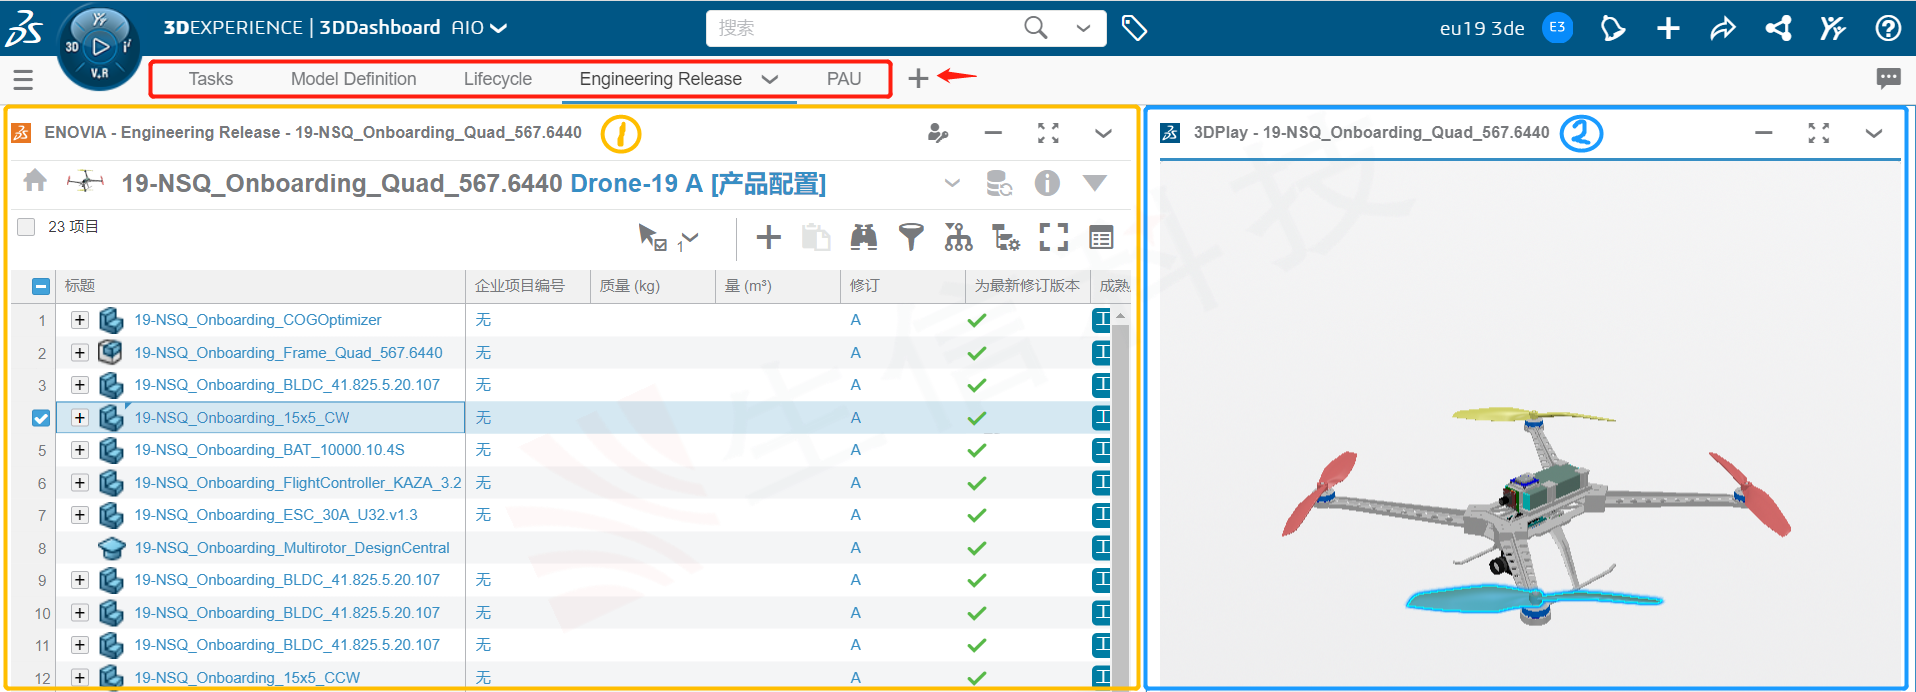
Task: Open the 3DPlay widget chevron menu
Action: [x=1874, y=133]
